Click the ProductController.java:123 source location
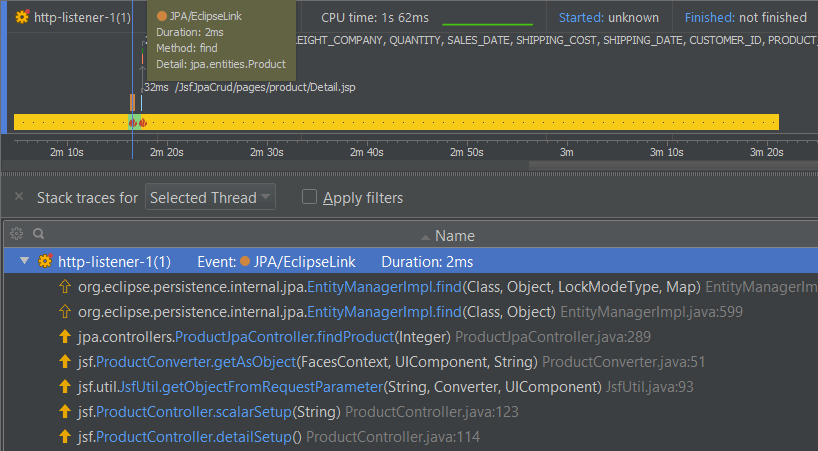The width and height of the screenshot is (818, 451). click(x=432, y=412)
